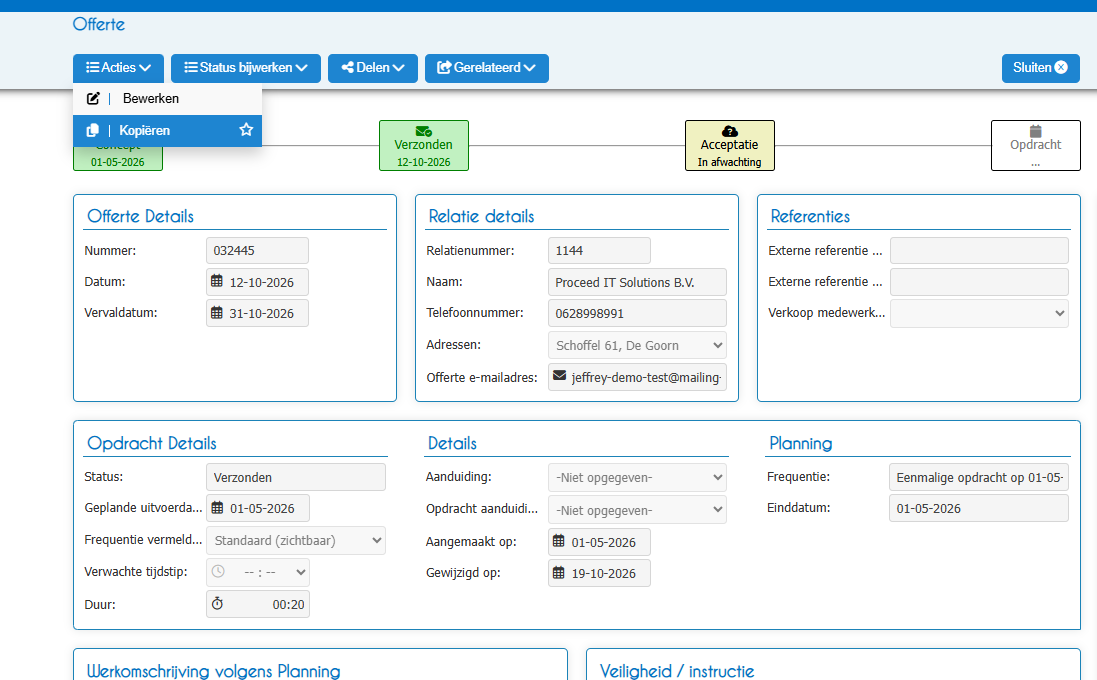Click the calendar icon for Geplande uitvoerdatum

[x=218, y=508]
